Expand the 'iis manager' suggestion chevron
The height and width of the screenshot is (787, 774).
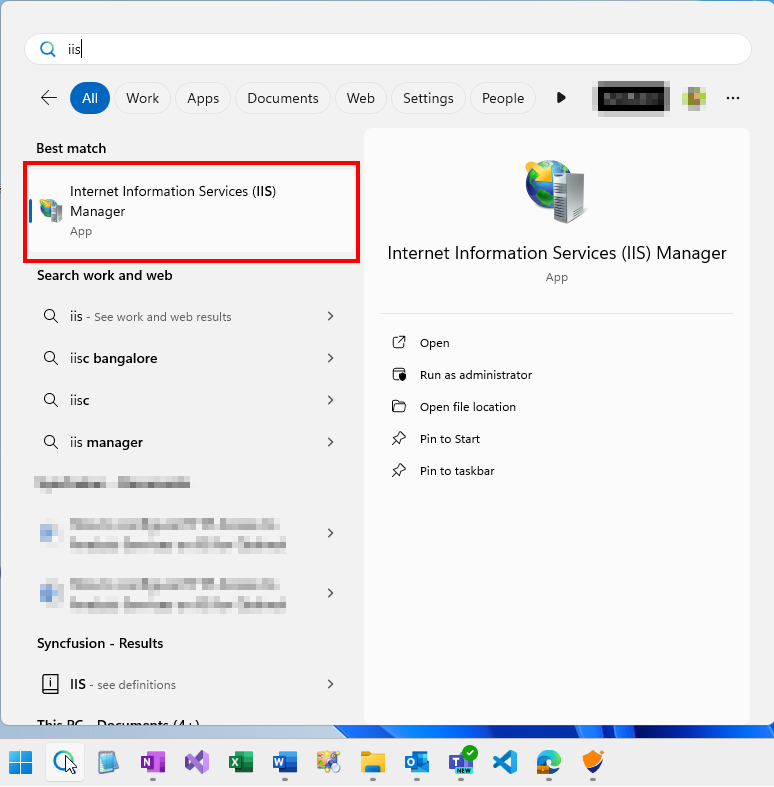pos(331,442)
